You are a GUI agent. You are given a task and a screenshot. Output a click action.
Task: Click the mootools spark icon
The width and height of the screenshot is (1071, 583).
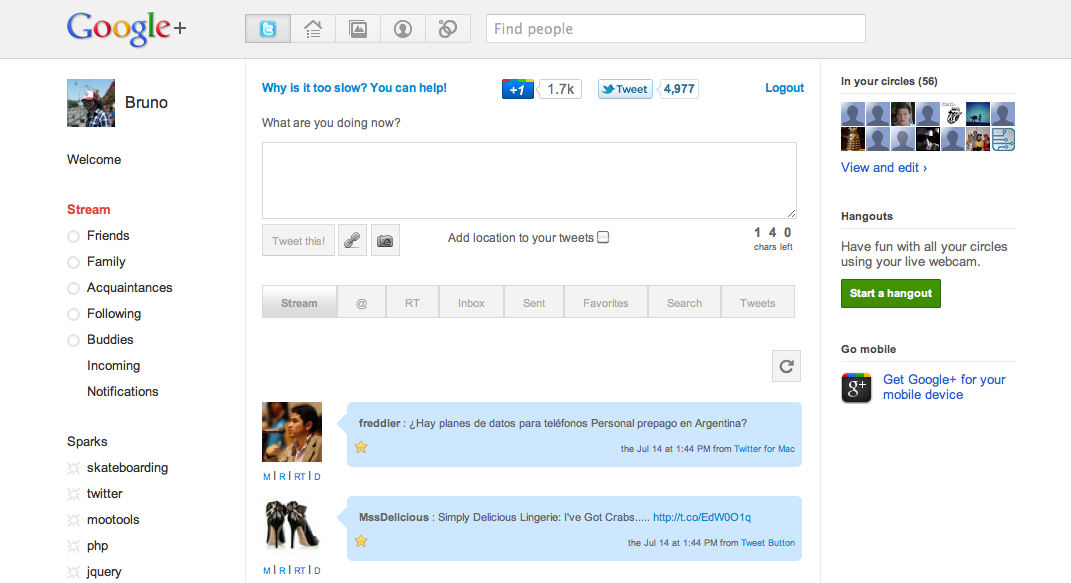click(73, 520)
